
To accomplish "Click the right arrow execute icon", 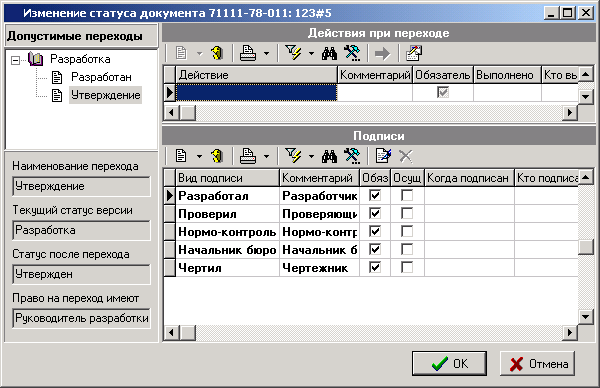I will [x=382, y=54].
